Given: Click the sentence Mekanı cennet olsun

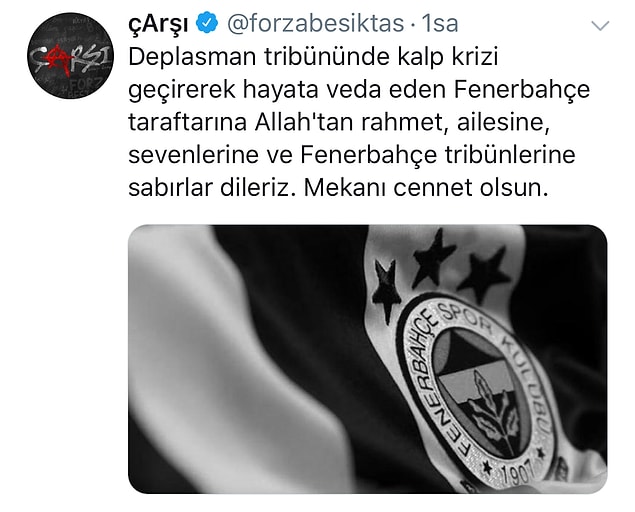Looking at the screenshot, I should coord(426,188).
